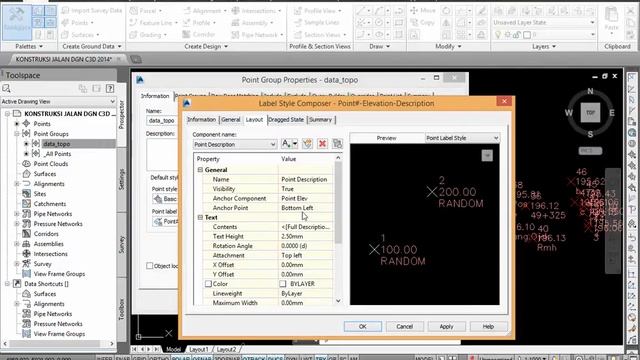Toggle OSNAP in status bar
This screenshot has width=640, height=360.
202,358
